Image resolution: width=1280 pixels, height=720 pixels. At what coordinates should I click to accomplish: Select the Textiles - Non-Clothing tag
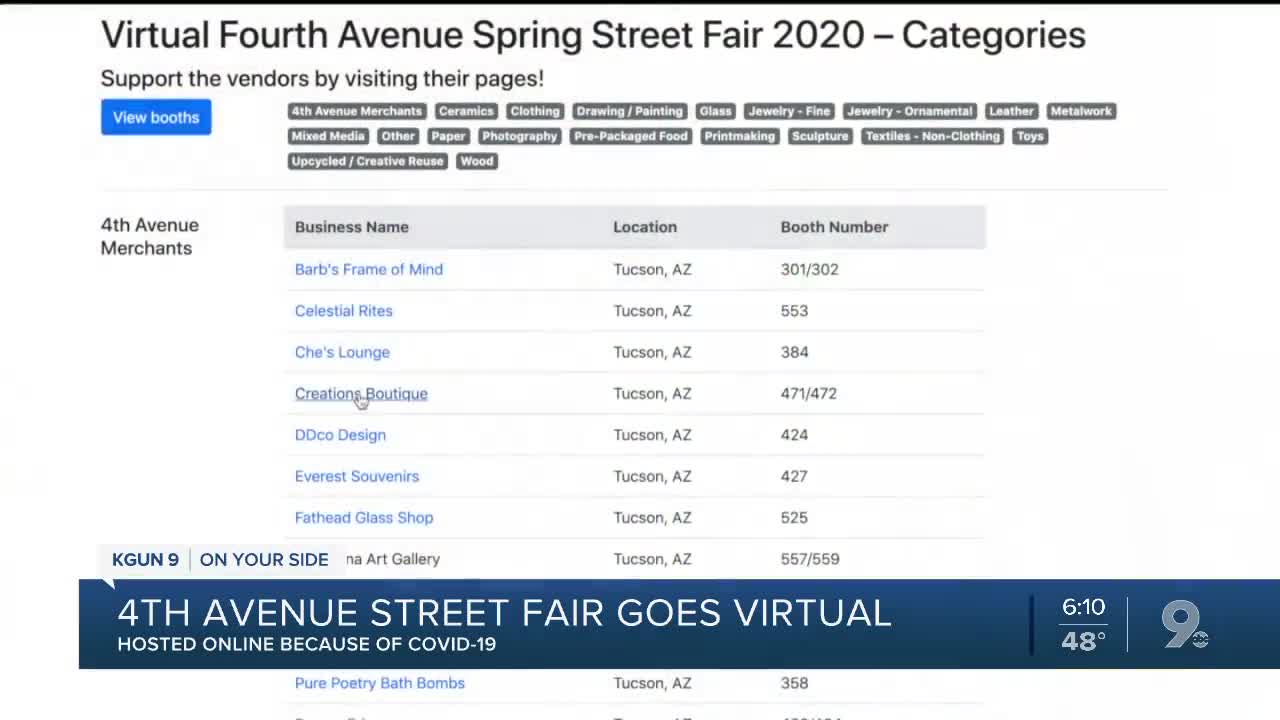click(x=933, y=136)
